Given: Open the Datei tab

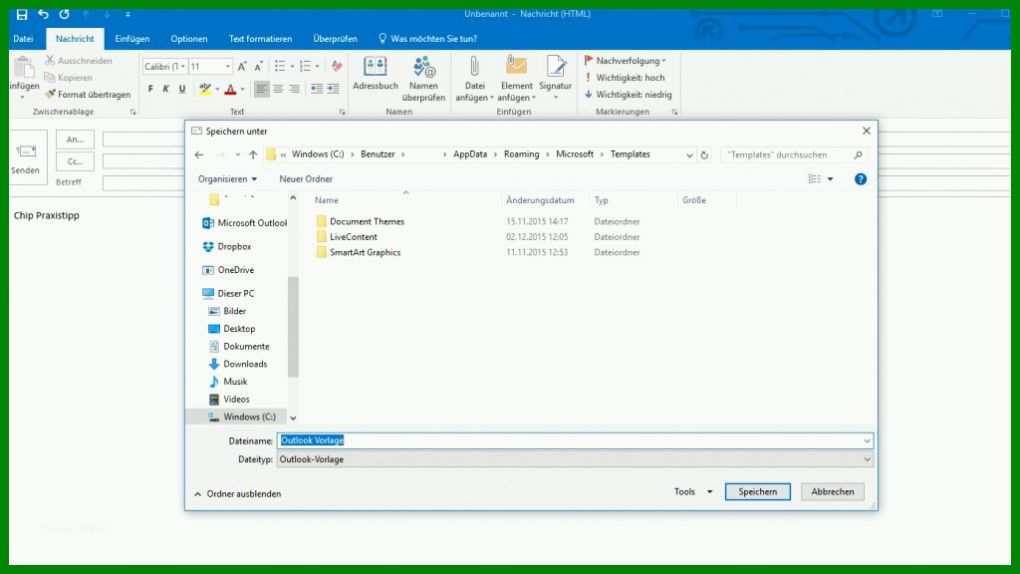Looking at the screenshot, I should click(x=23, y=39).
